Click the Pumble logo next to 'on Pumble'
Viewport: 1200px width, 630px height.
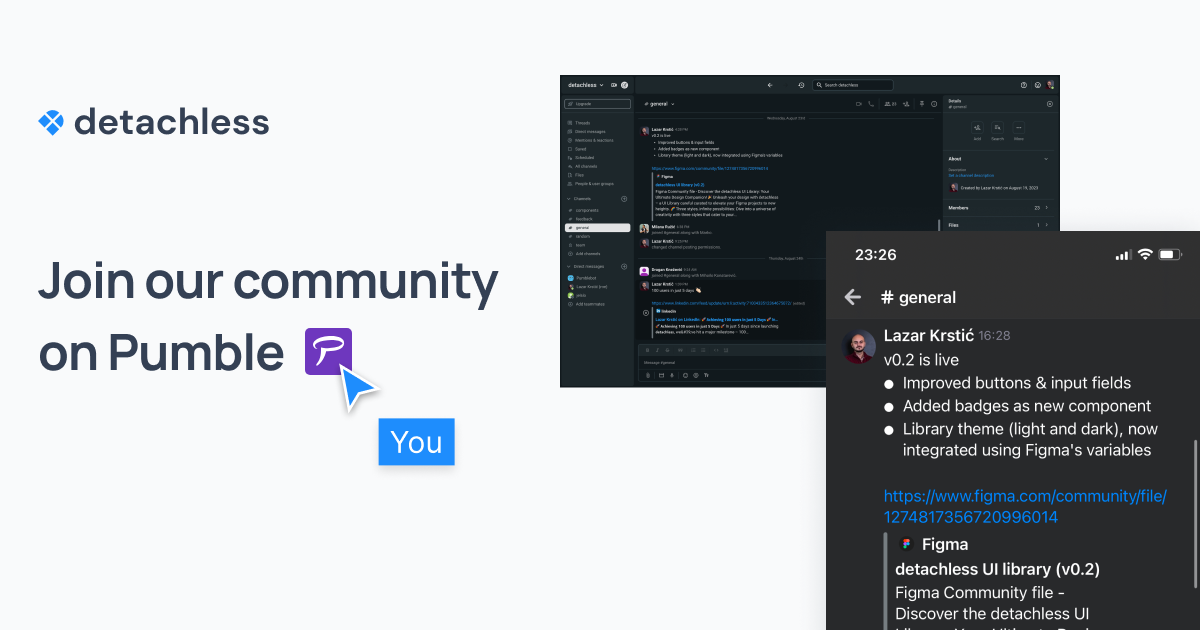pos(330,352)
